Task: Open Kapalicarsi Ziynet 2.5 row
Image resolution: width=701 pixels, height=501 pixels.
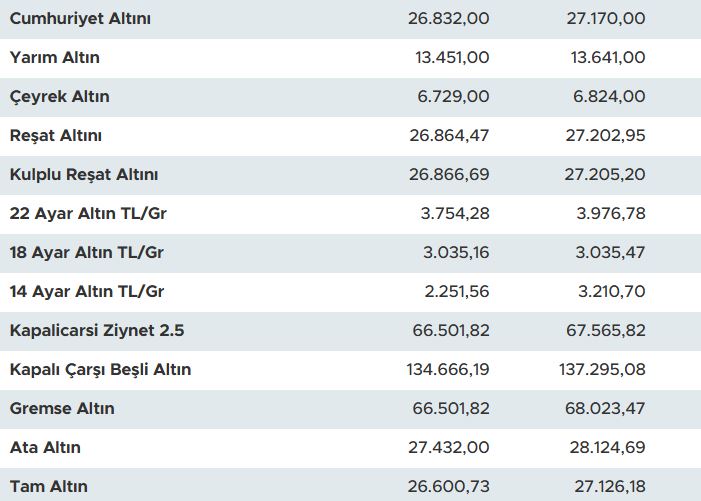Action: 97,331
